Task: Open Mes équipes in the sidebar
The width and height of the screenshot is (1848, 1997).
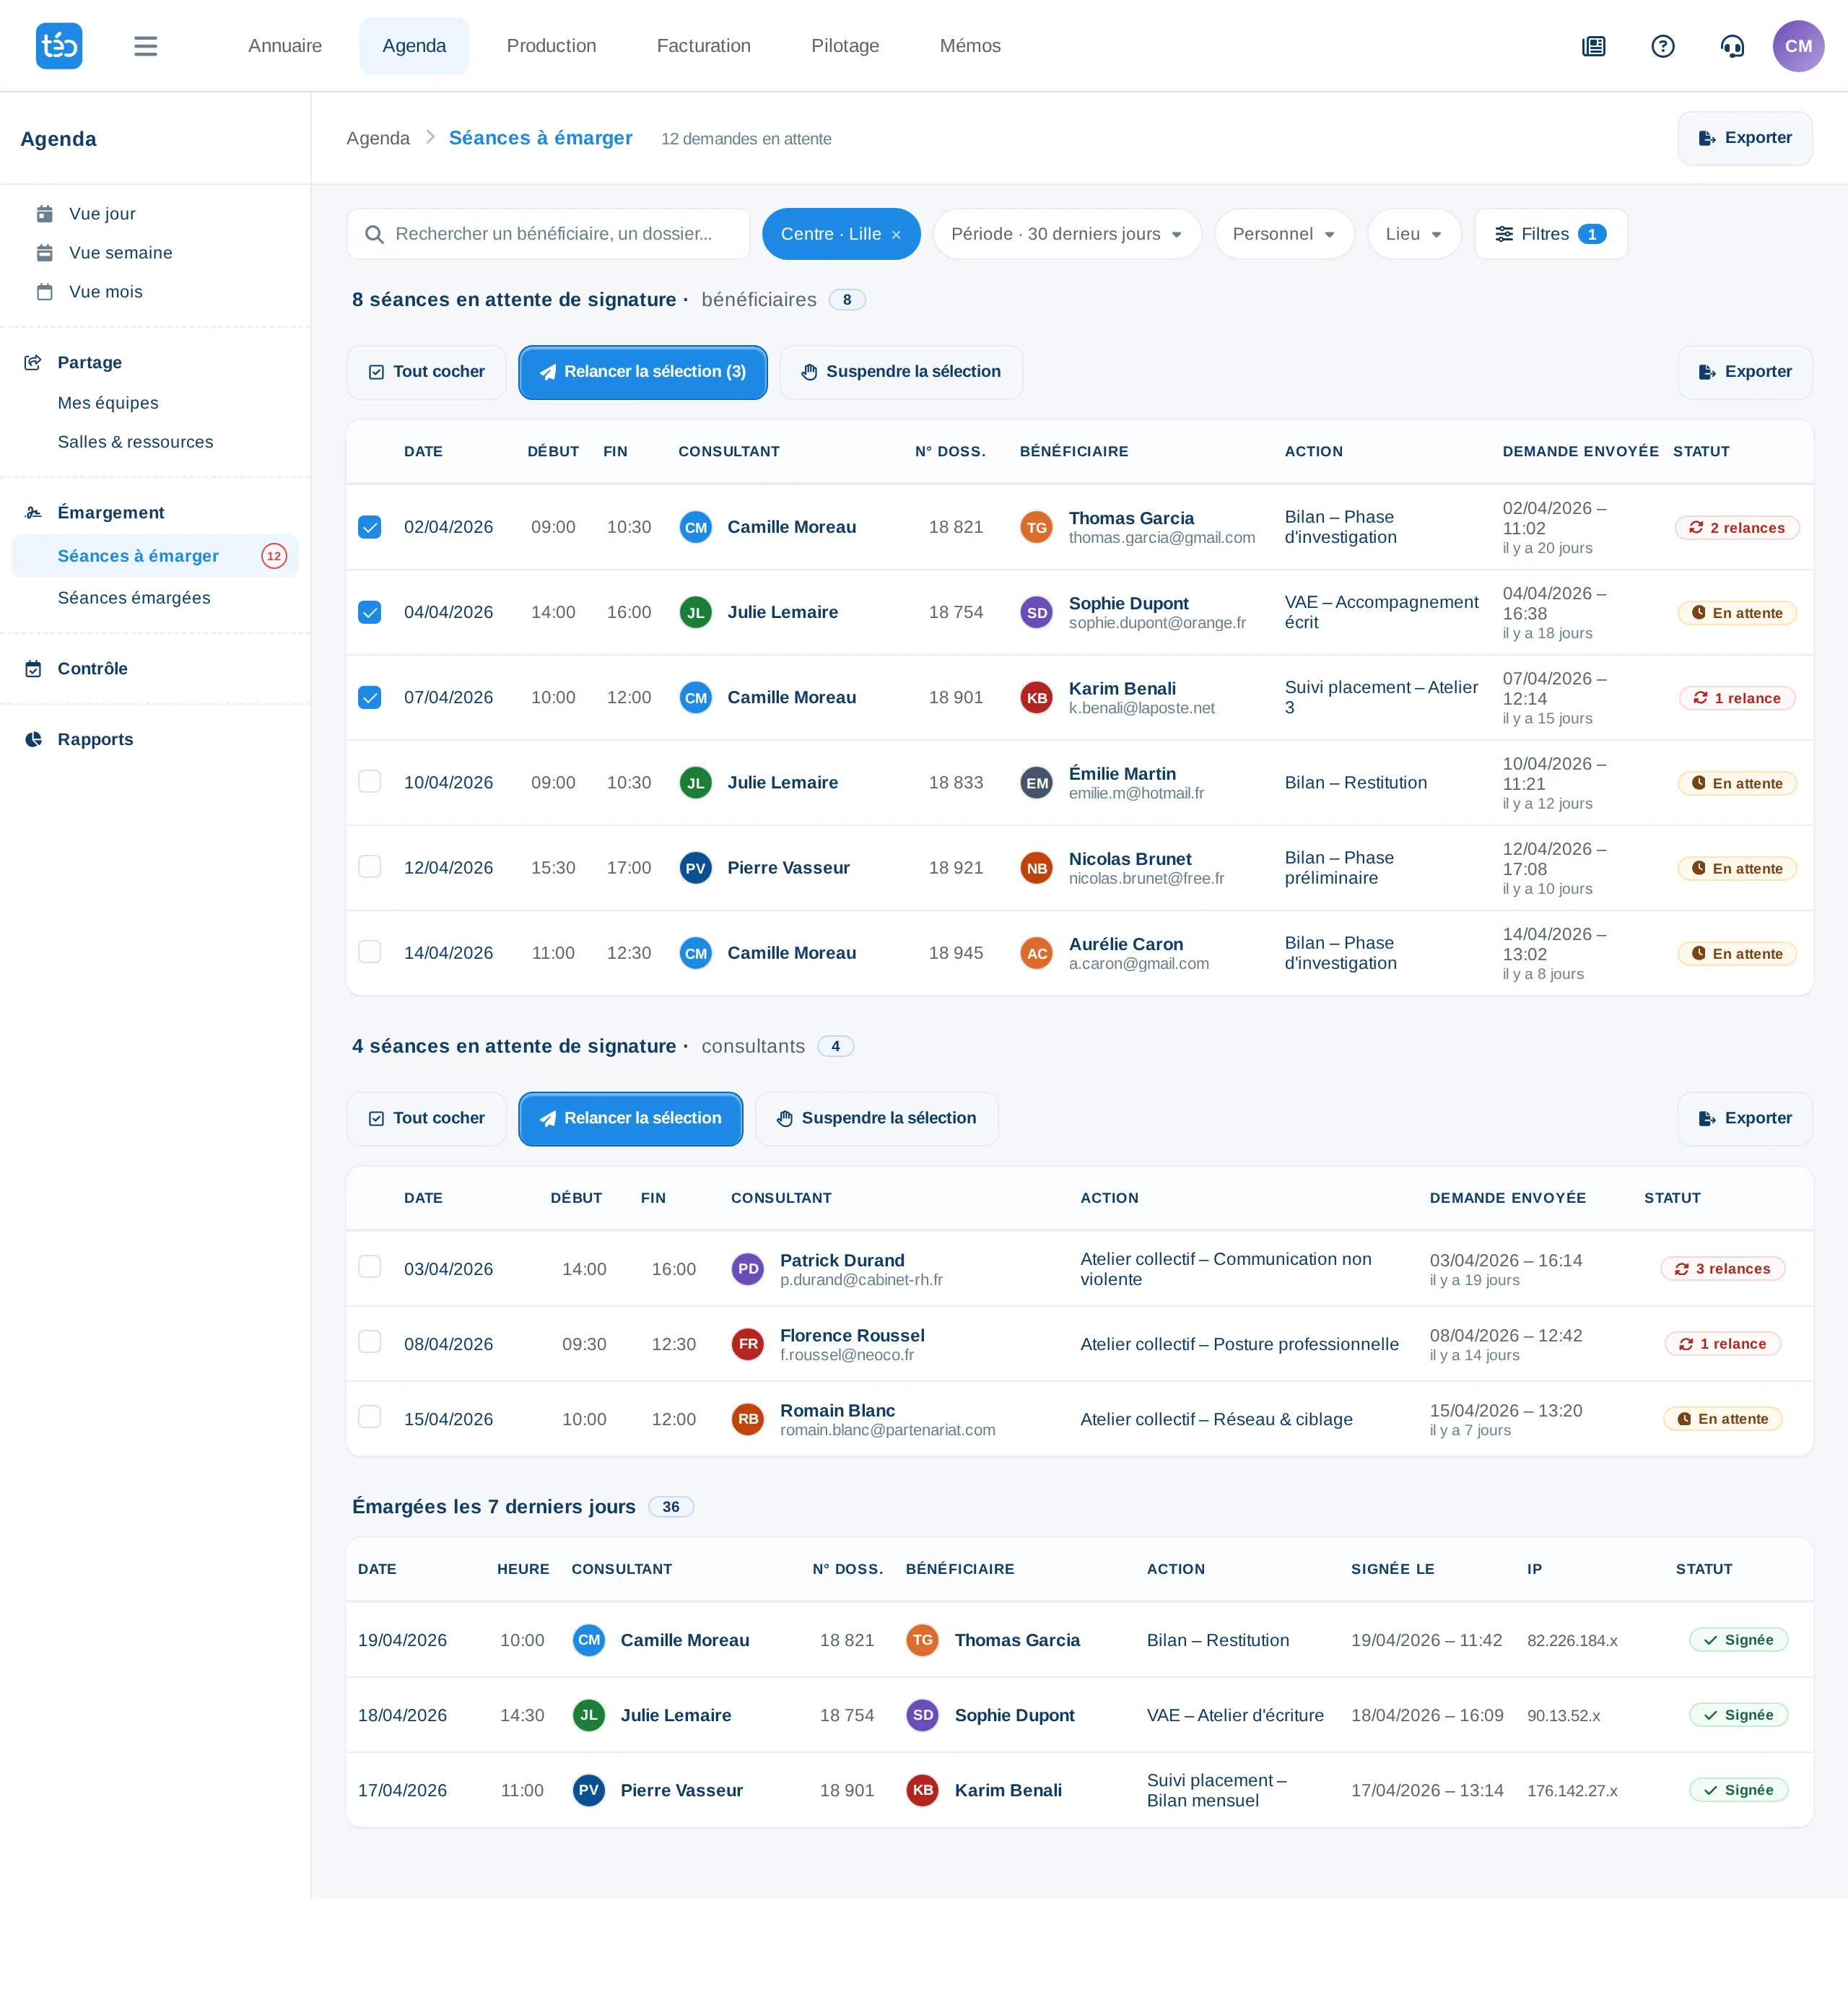Action: pyautogui.click(x=108, y=403)
